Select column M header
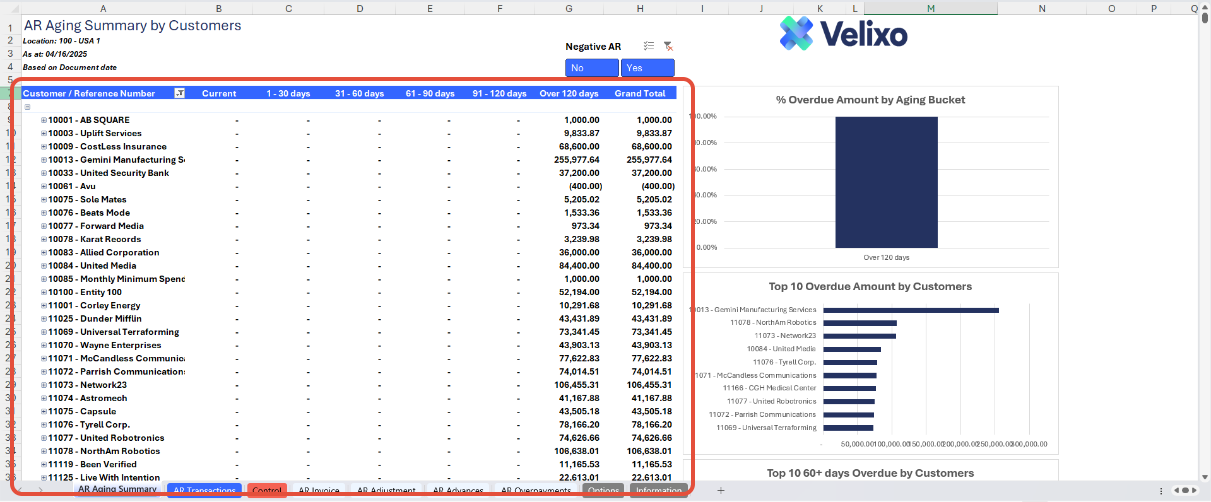The image size is (1211, 502). (x=930, y=8)
